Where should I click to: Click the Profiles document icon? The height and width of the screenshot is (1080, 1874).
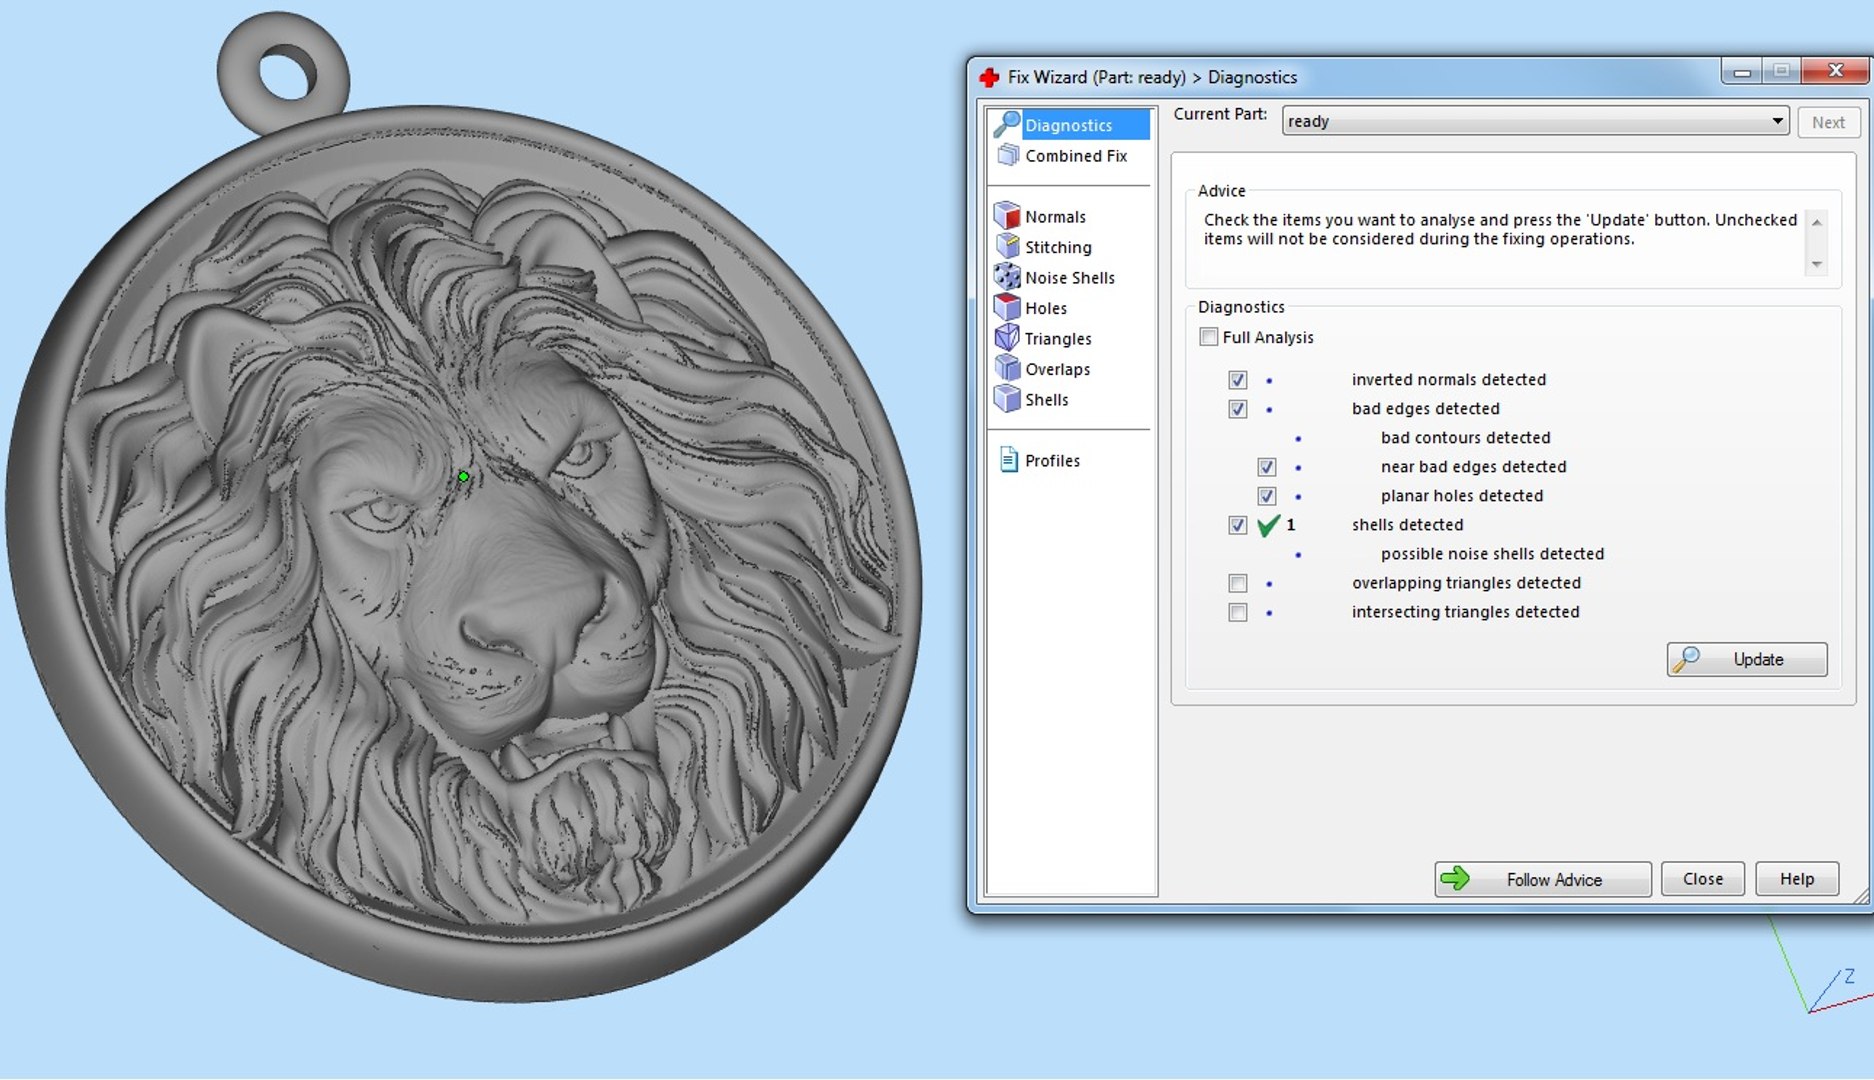pos(1008,460)
